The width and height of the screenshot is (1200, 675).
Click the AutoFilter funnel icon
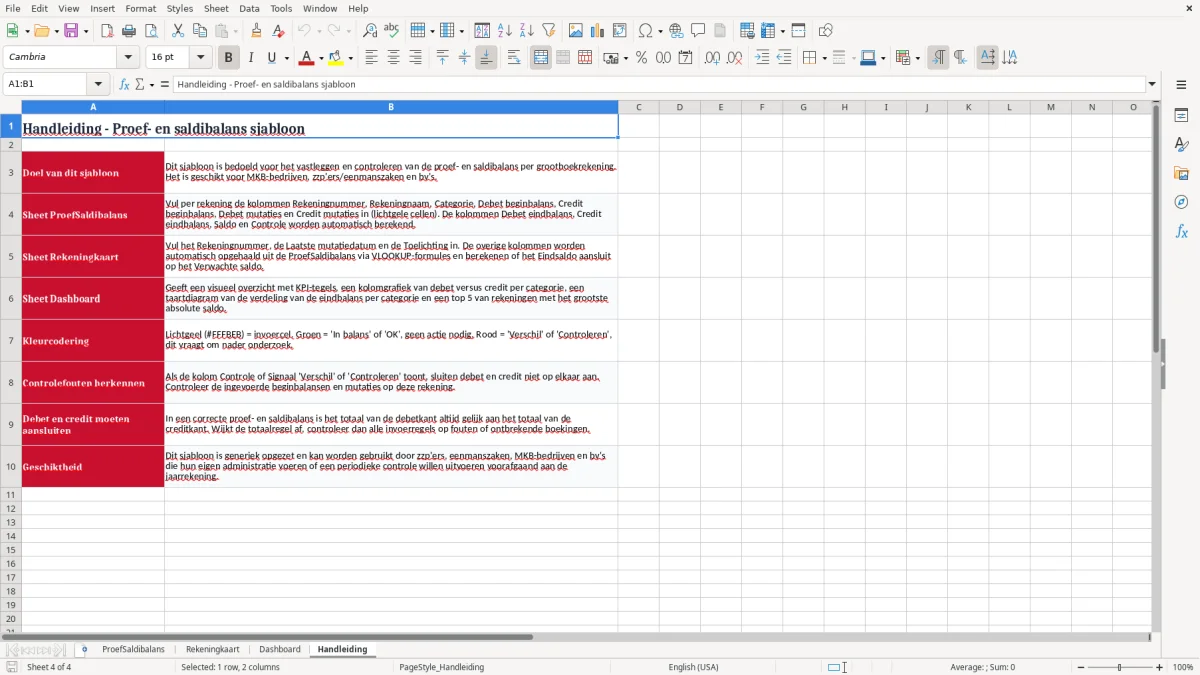point(549,31)
